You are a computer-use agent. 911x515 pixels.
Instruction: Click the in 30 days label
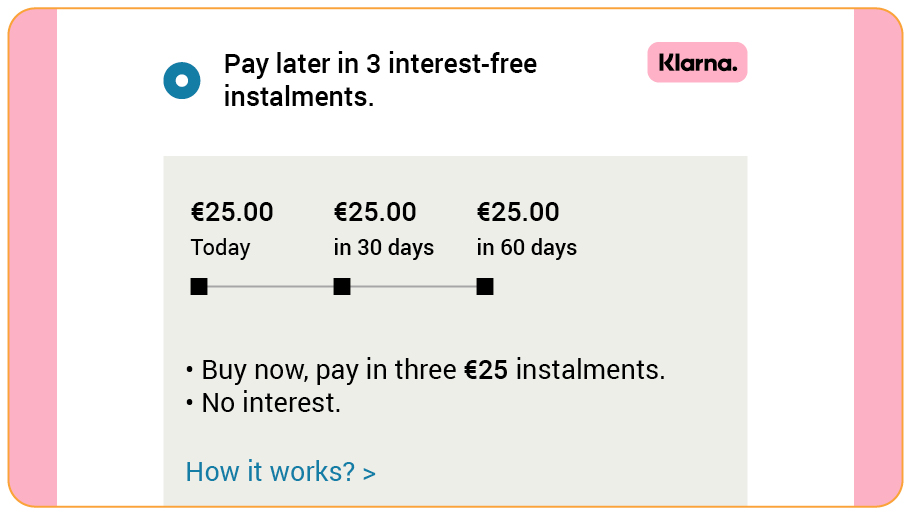pyautogui.click(x=383, y=248)
